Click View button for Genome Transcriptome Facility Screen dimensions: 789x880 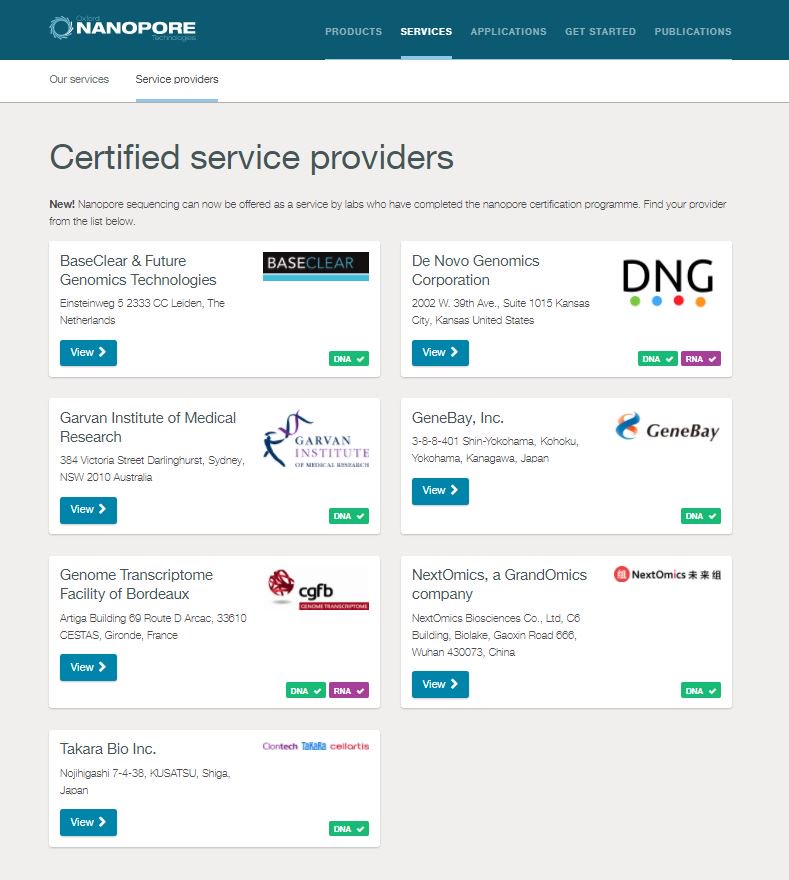[88, 667]
